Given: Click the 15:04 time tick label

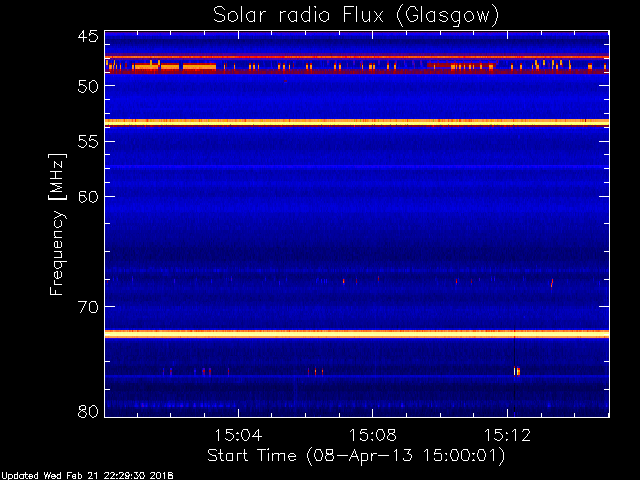Looking at the screenshot, I should (x=238, y=435).
